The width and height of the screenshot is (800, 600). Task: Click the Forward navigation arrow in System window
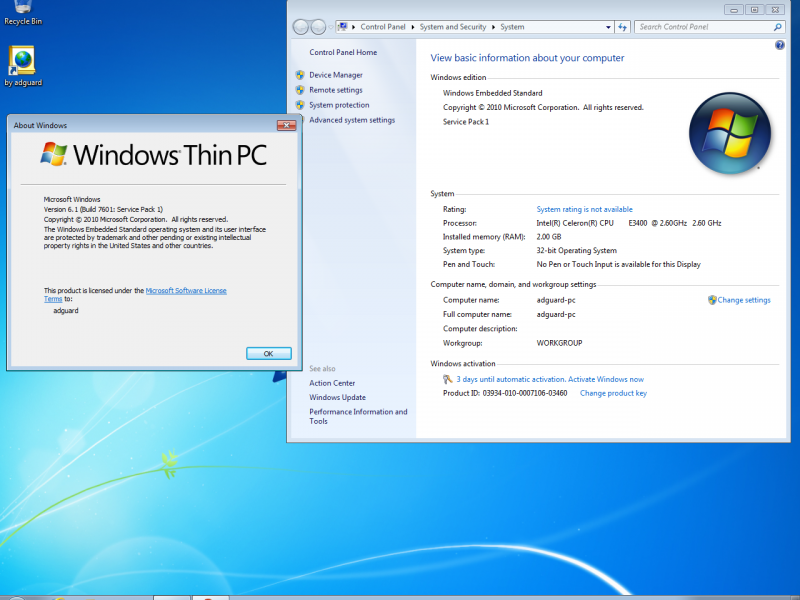click(x=318, y=27)
